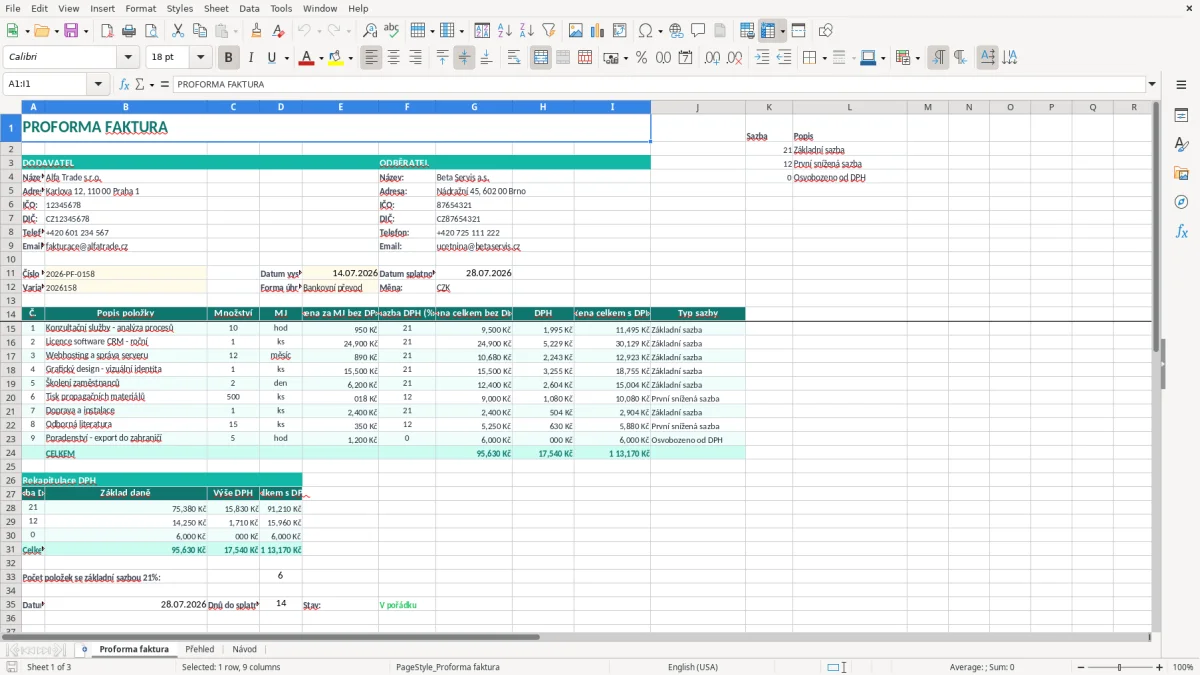
Task: Open the Data menu
Action: [x=249, y=8]
